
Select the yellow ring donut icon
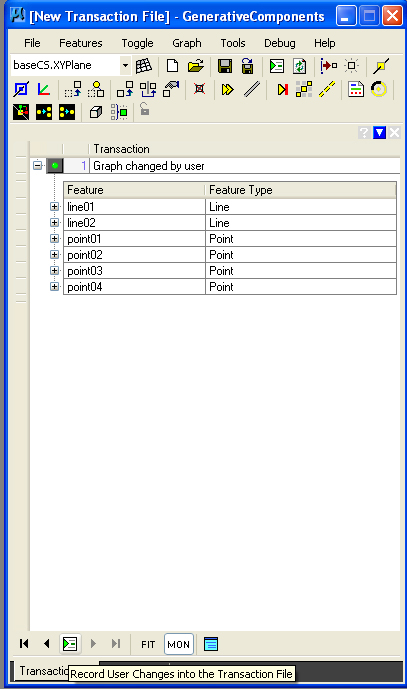(378, 89)
